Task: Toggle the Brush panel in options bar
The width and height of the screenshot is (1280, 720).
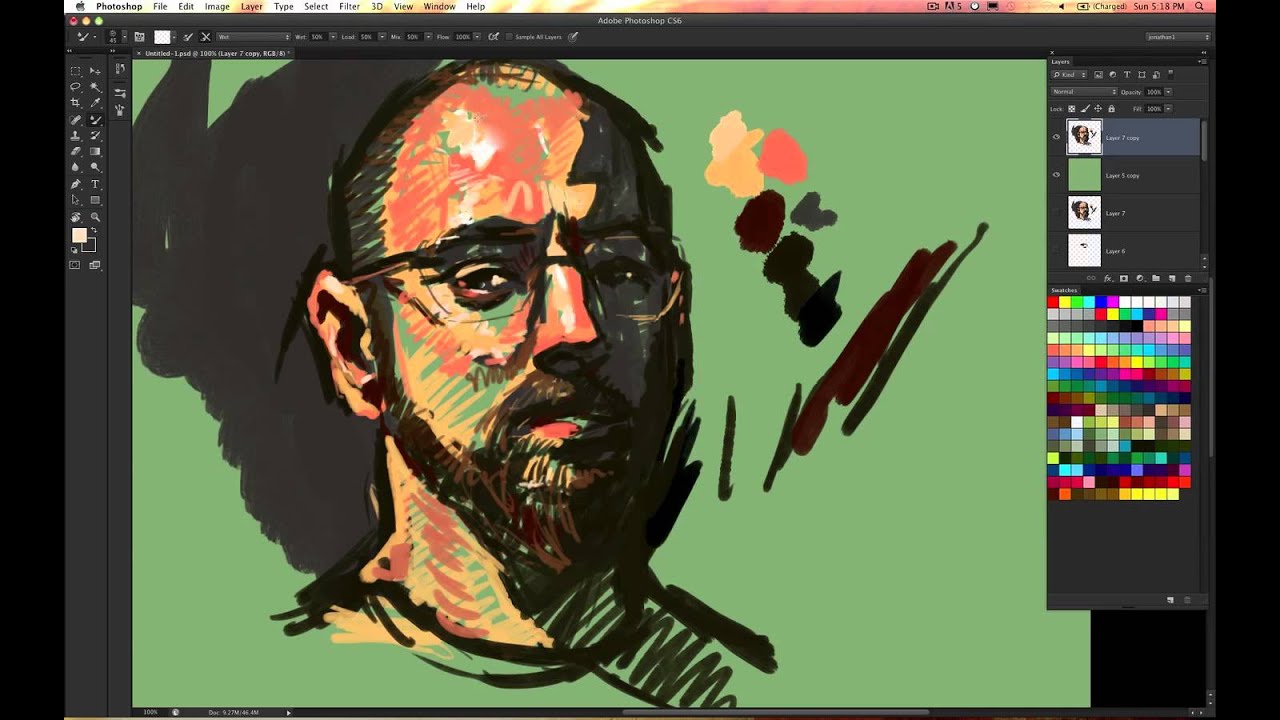Action: click(x=138, y=37)
